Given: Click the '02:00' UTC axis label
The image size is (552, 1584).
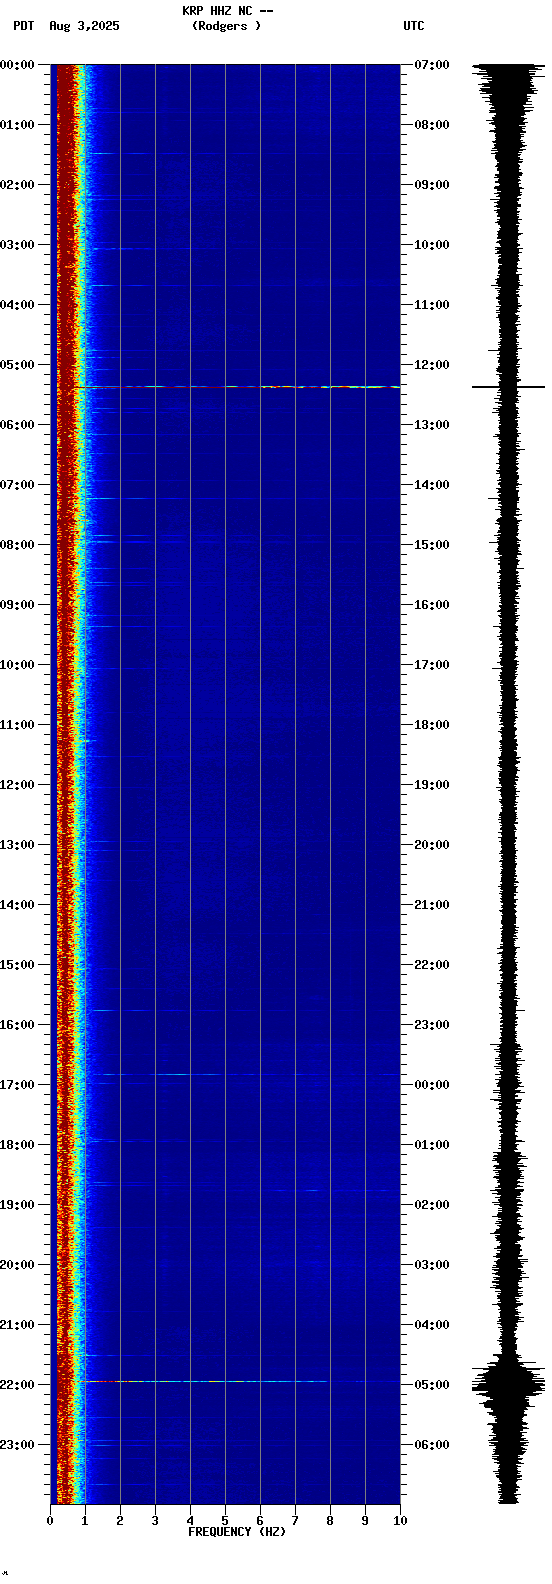Looking at the screenshot, I should pos(432,1205).
